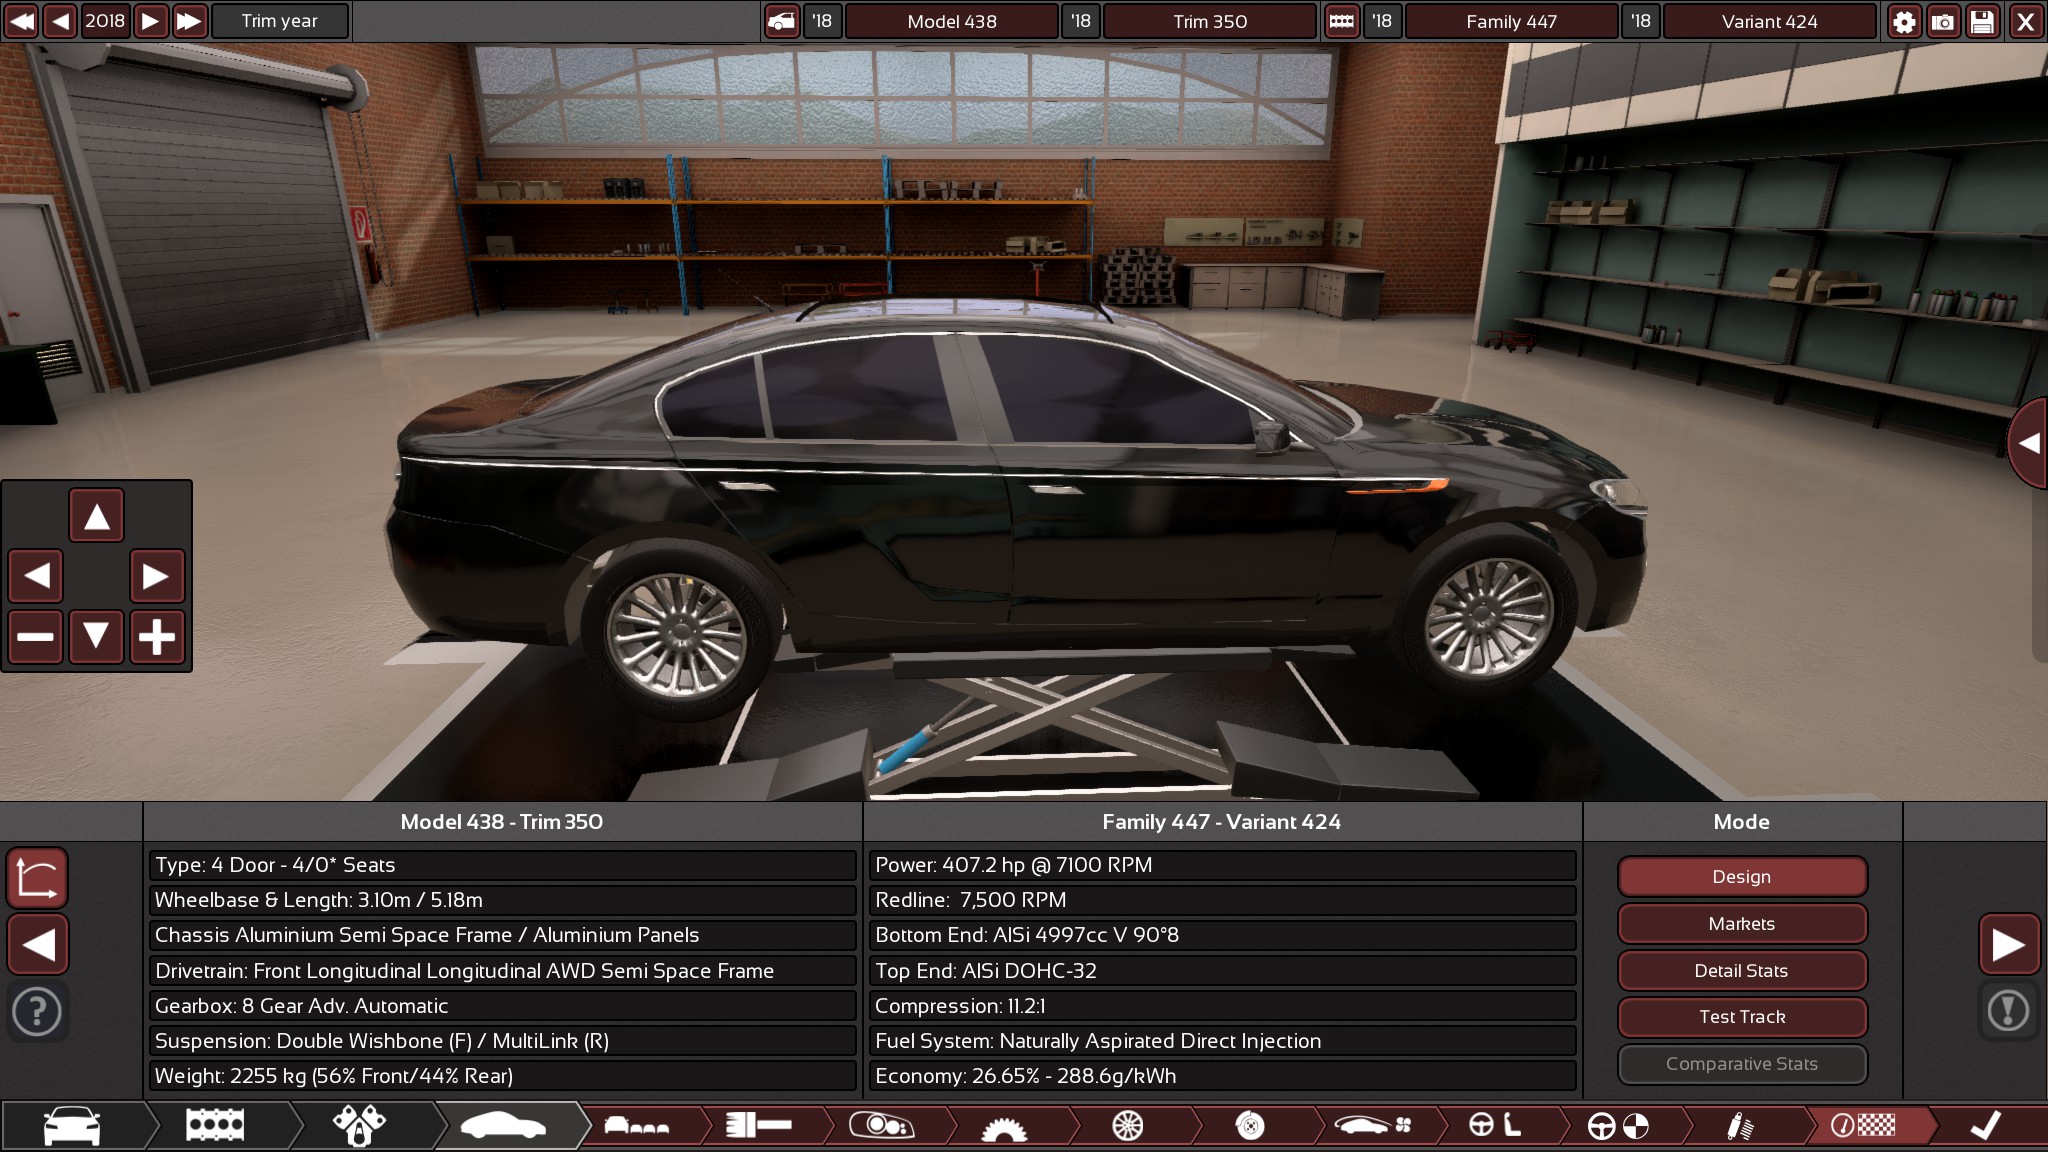Open the Variant 424 name field

click(1769, 21)
